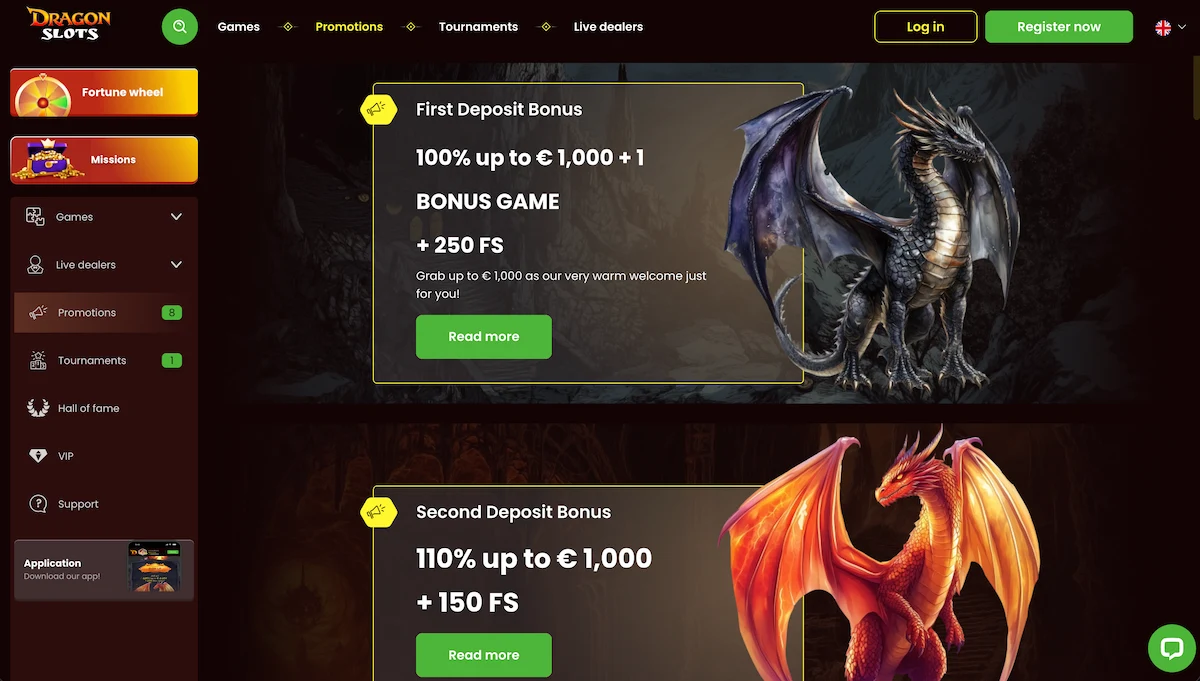The width and height of the screenshot is (1200, 681).
Task: Open the Fortune wheel banner
Action: [104, 92]
